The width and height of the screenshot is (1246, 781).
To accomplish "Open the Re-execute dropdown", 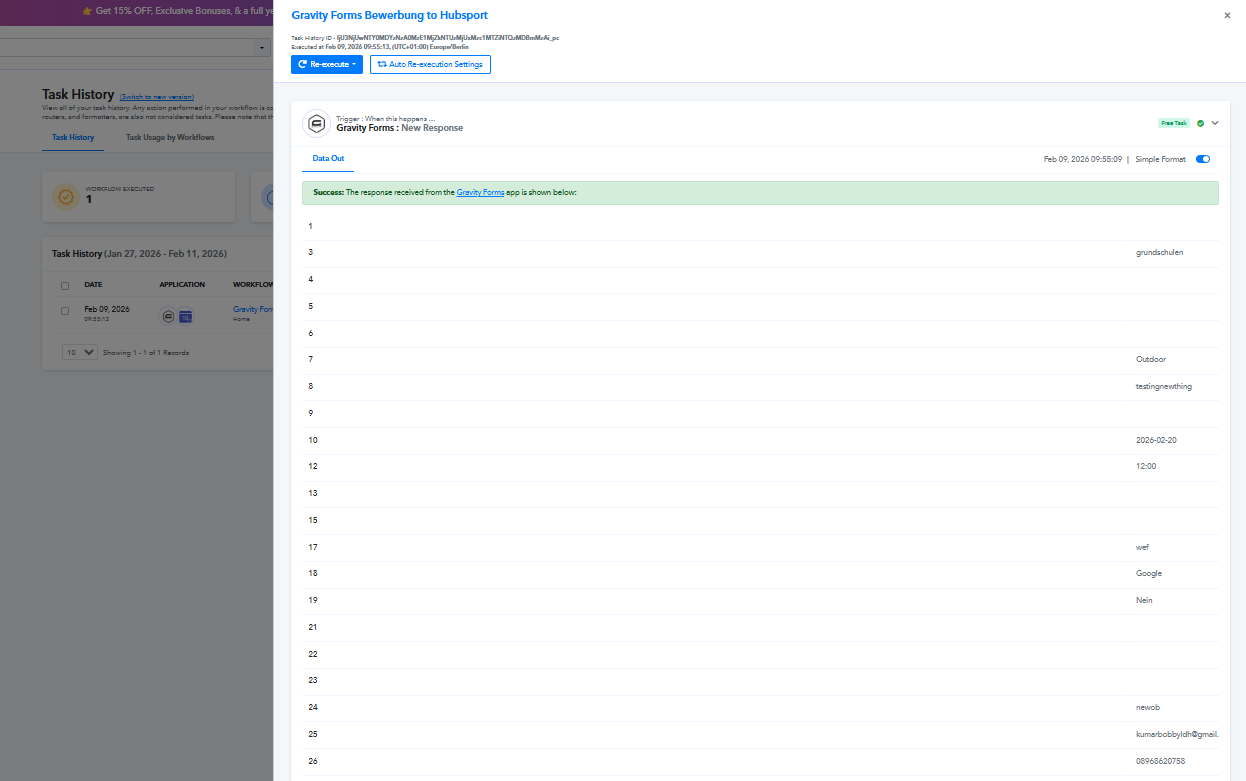I will click(x=326, y=64).
